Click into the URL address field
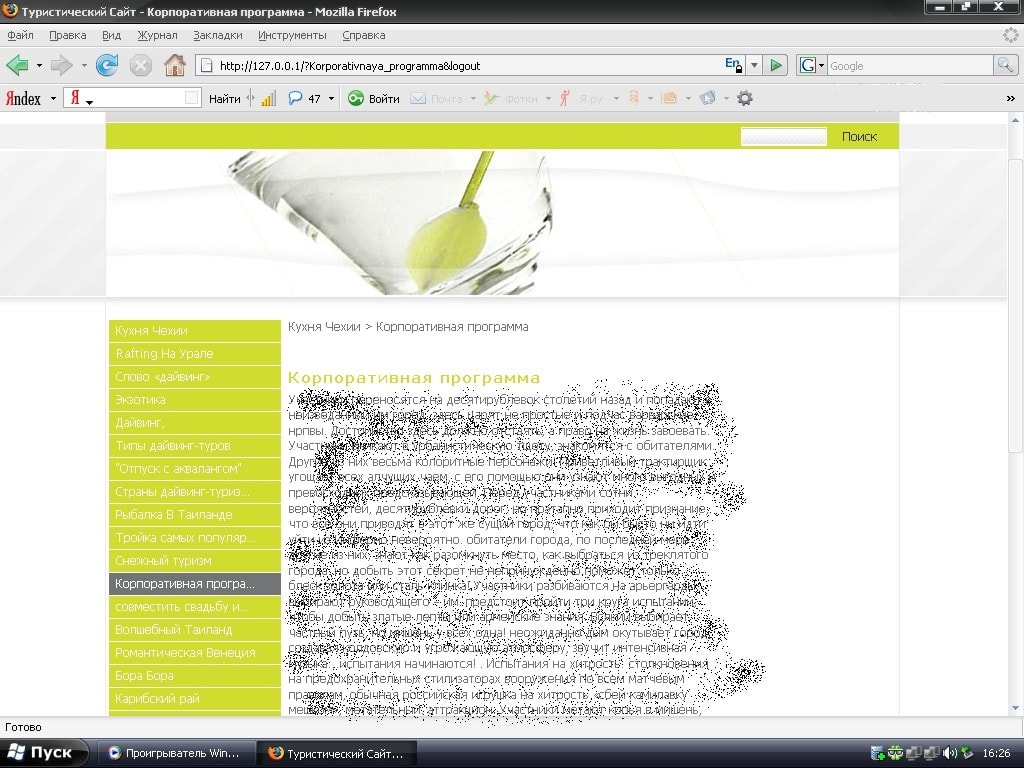The image size is (1024, 768). pyautogui.click(x=468, y=65)
